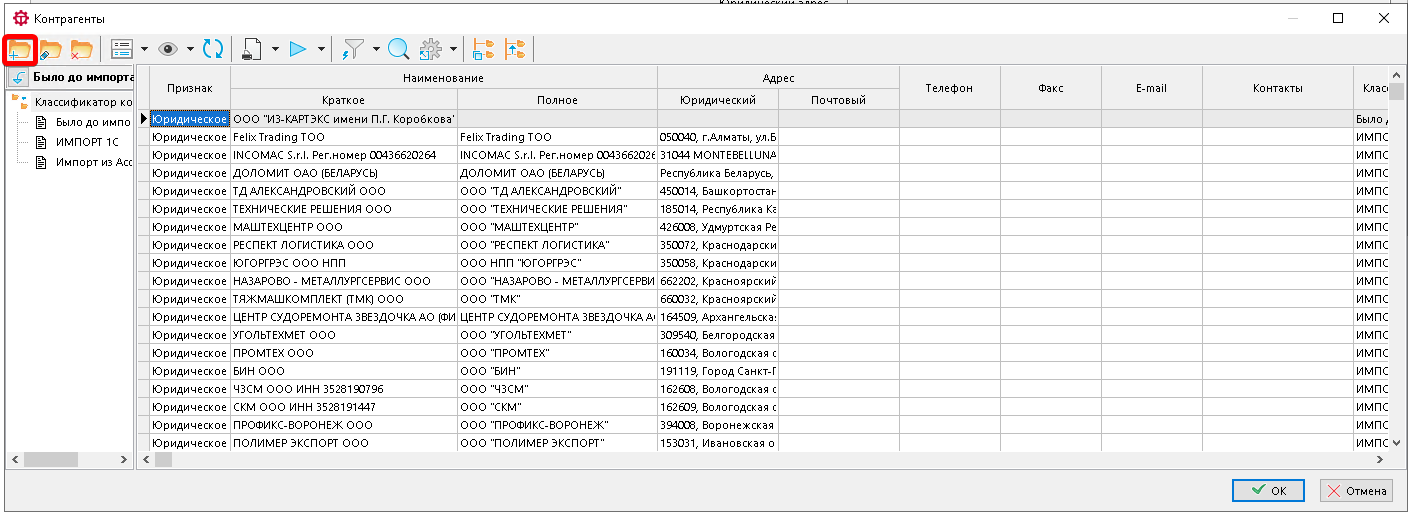Select the Классификатор root tree node
This screenshot has width=1409, height=515.
click(x=83, y=102)
